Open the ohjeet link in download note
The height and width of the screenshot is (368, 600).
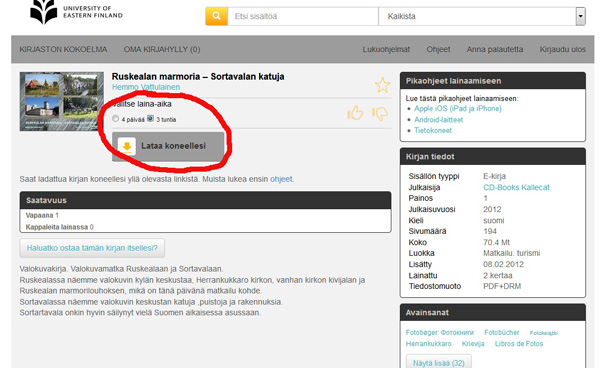(281, 179)
